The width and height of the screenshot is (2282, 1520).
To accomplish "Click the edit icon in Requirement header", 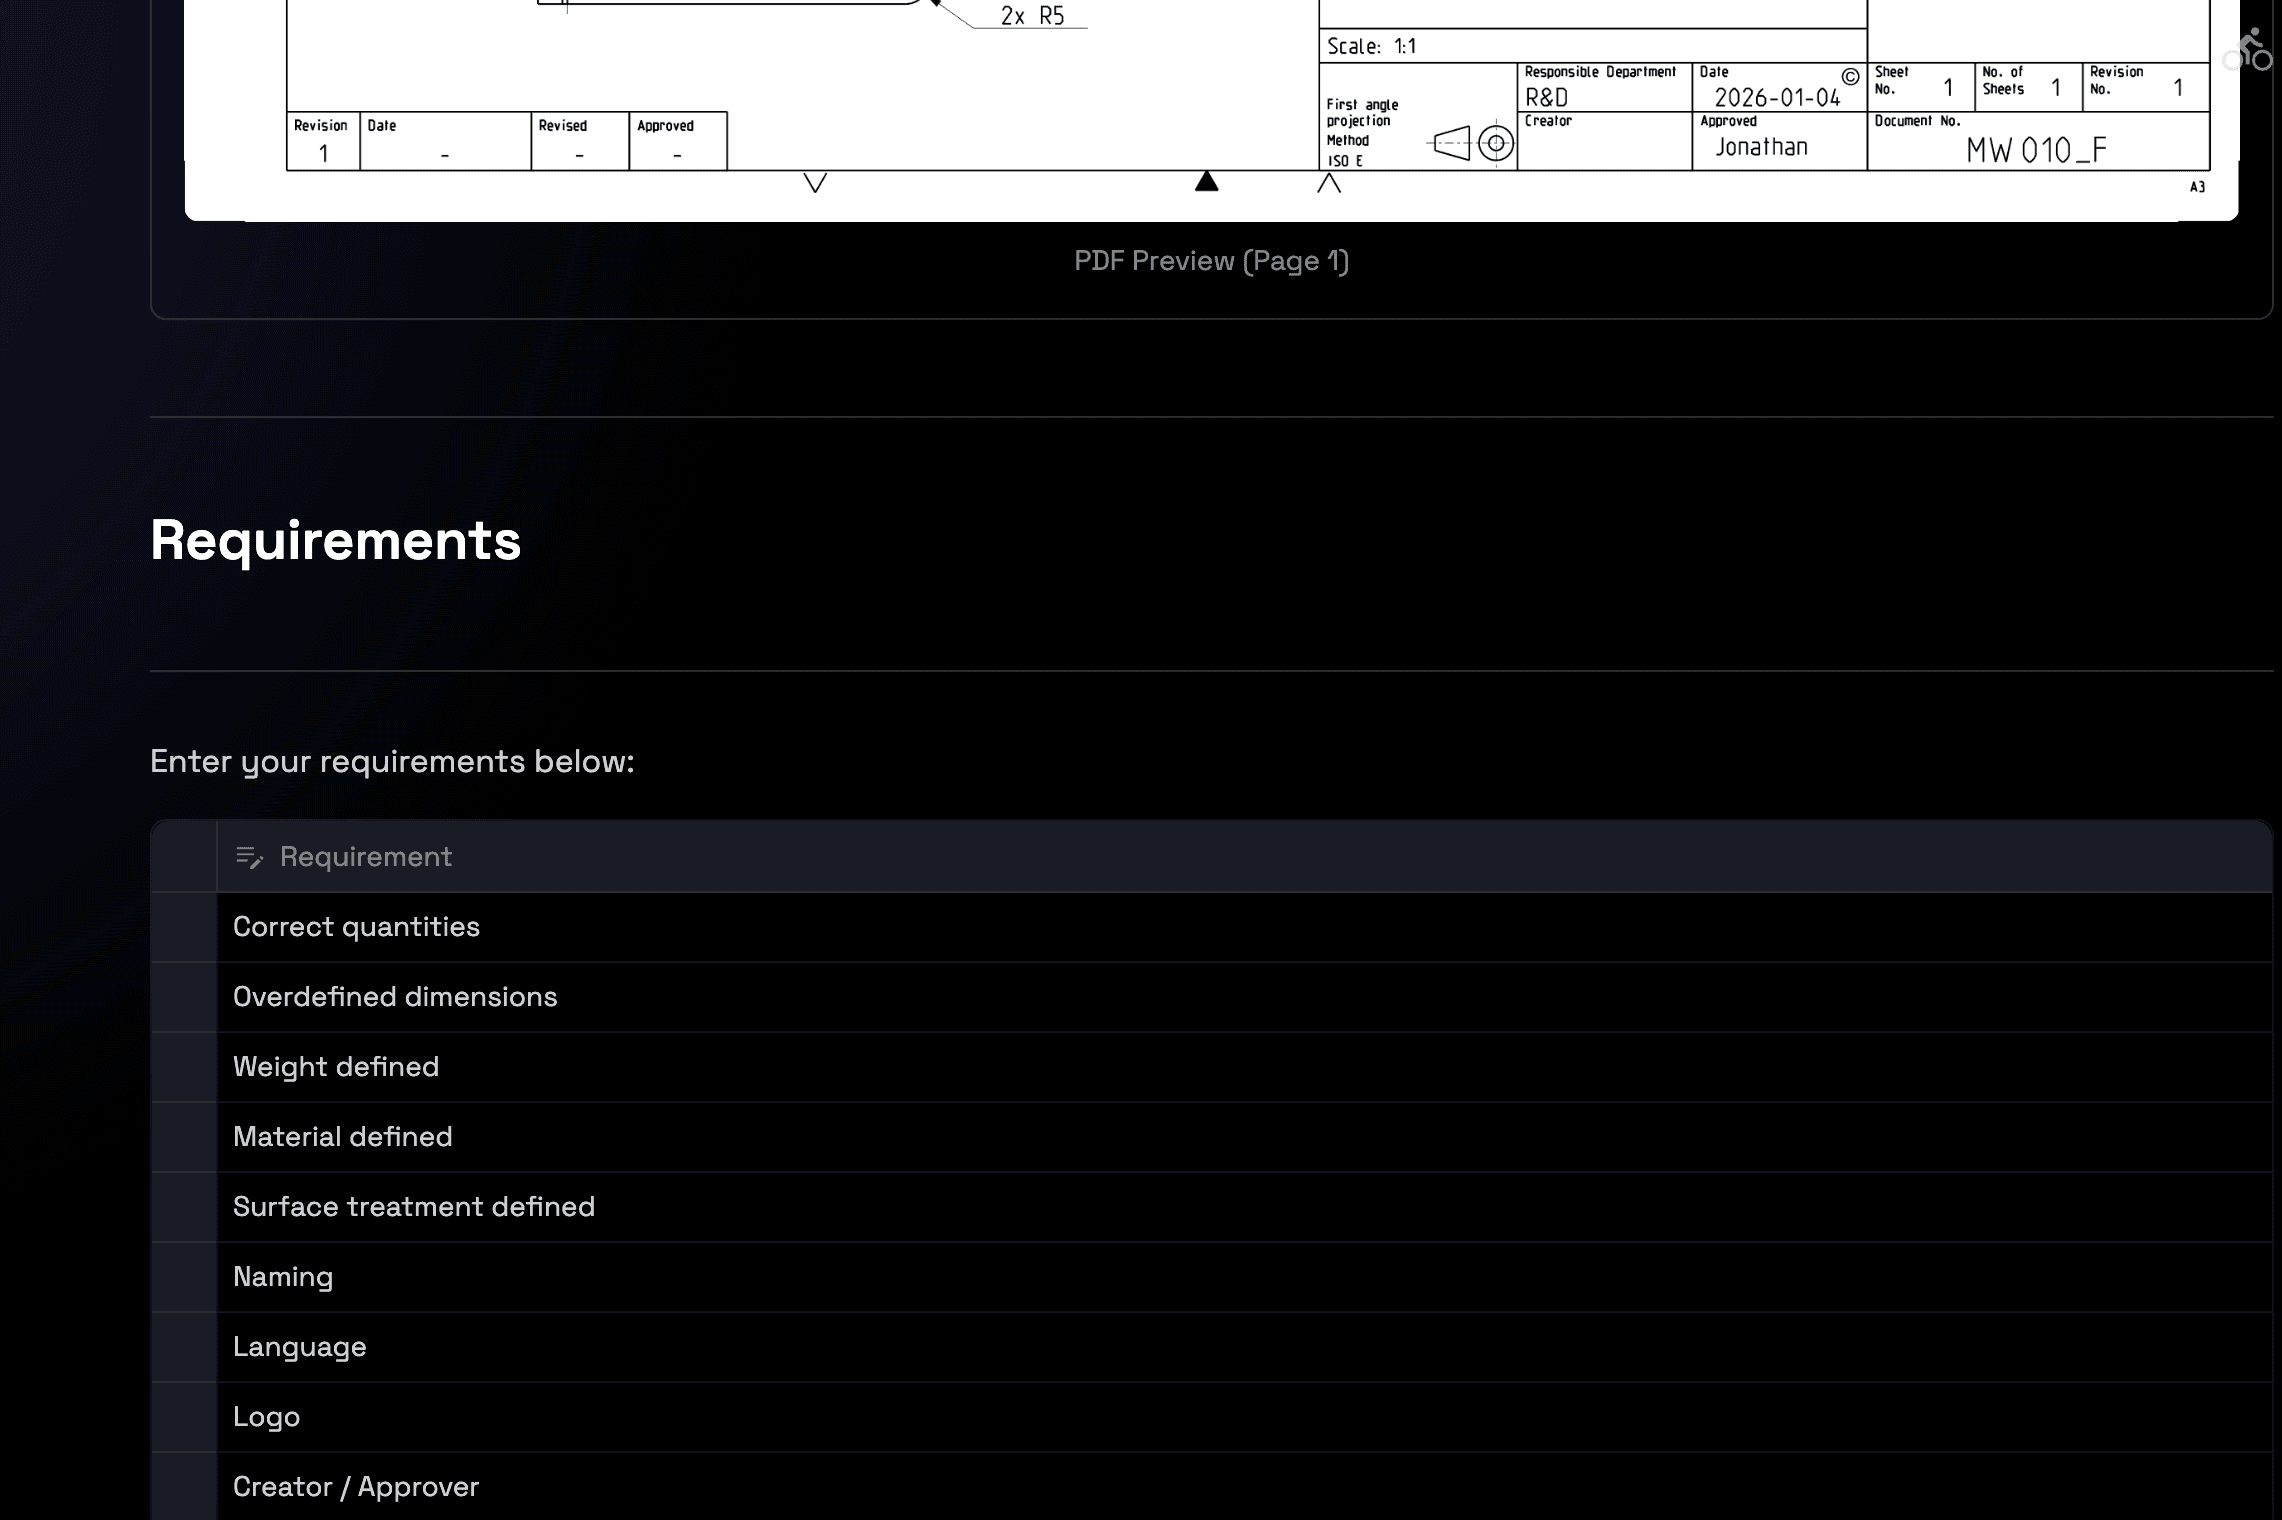I will tap(249, 857).
